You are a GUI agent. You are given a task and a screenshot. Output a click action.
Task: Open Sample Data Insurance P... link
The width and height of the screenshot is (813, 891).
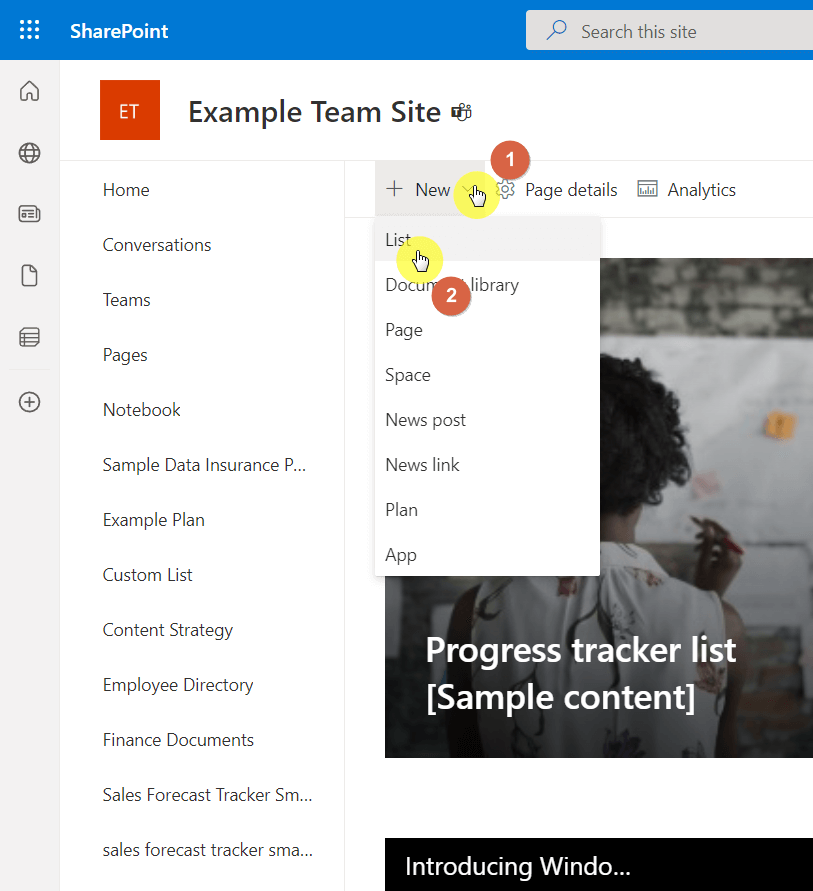point(205,465)
